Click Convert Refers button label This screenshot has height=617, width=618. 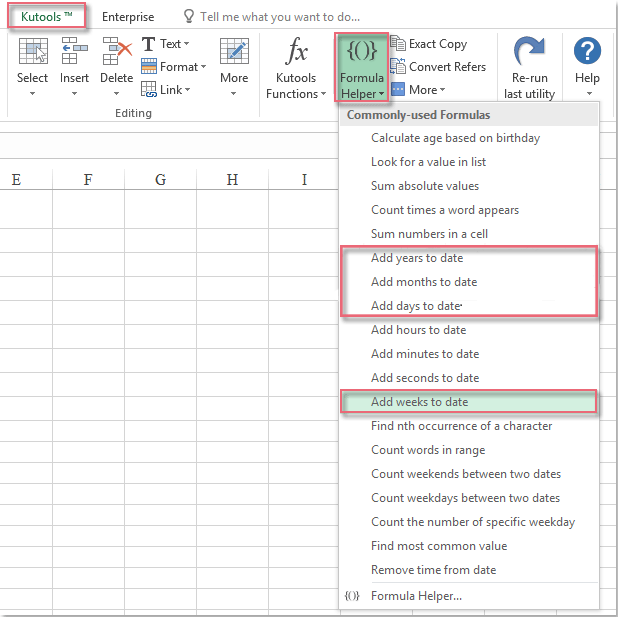447,67
